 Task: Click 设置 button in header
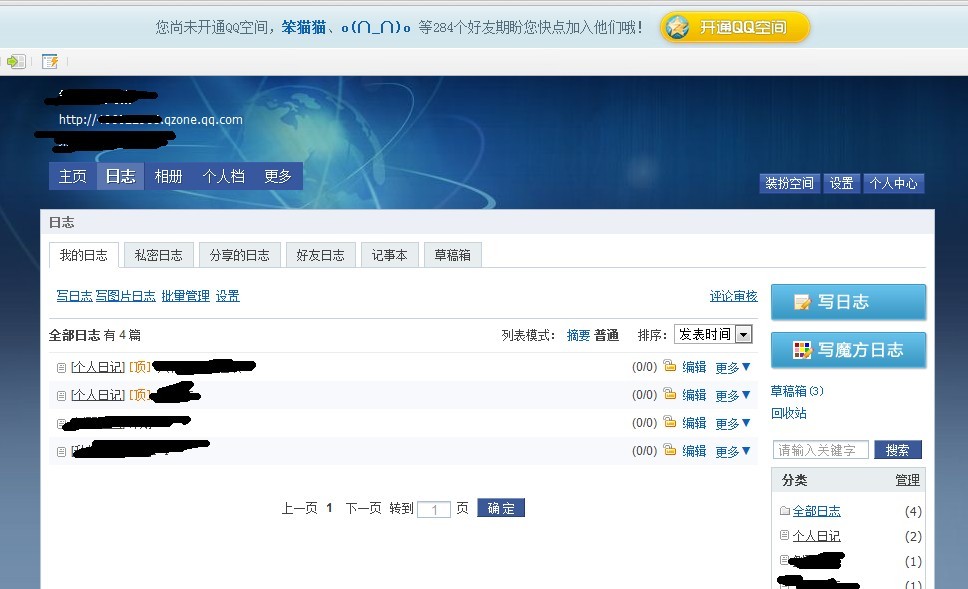841,183
